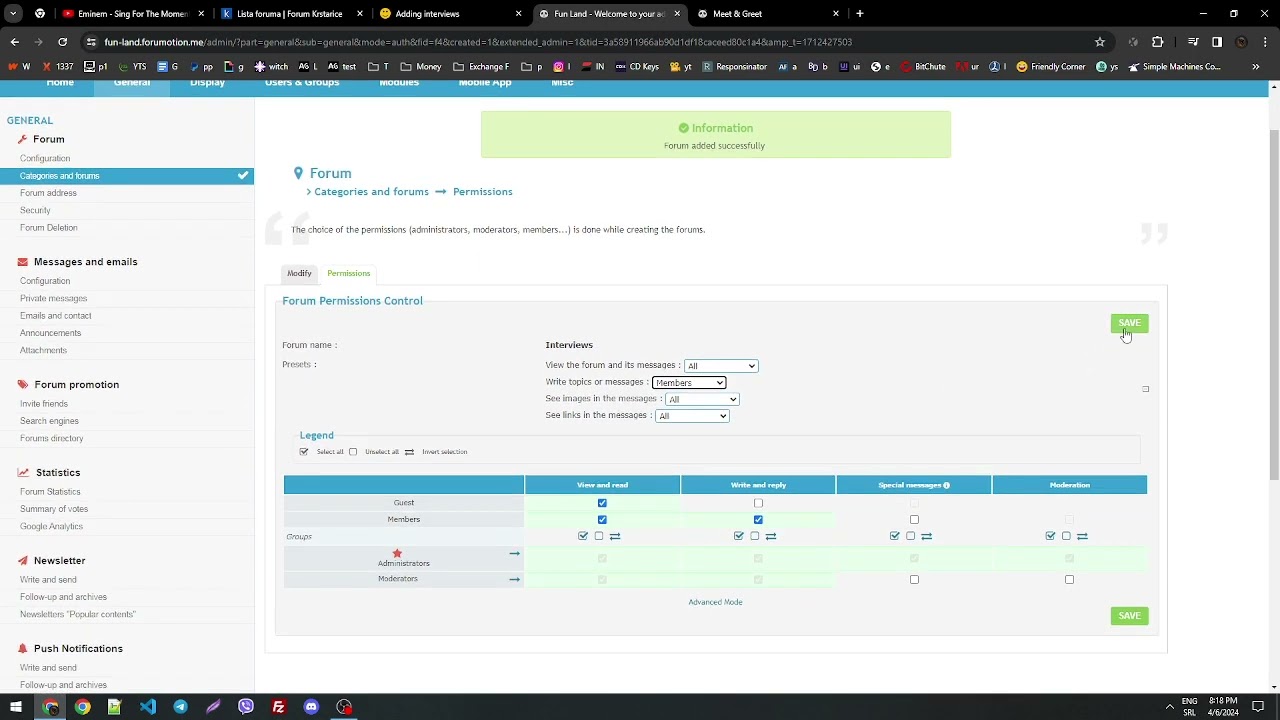Screen dimensions: 1280x720
Task: Click the bottom green SAVE button
Action: point(1129,616)
